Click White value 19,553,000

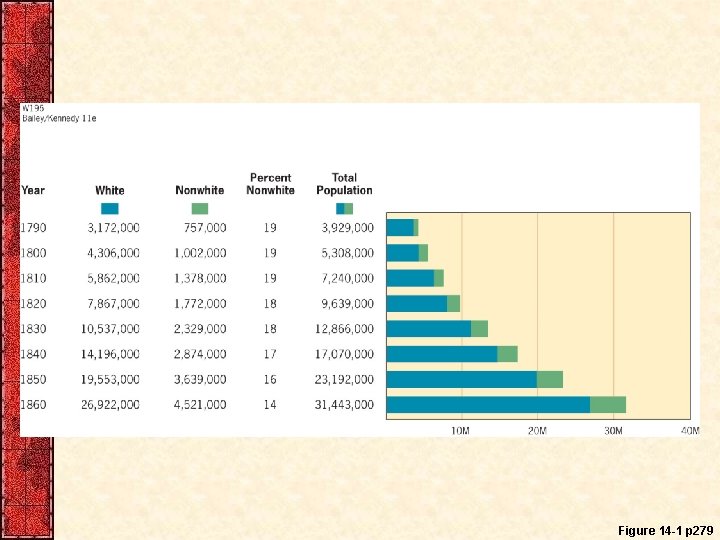tap(110, 379)
